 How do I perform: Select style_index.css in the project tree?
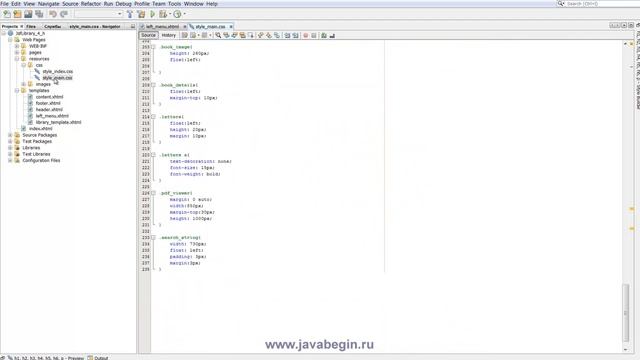pos(58,71)
